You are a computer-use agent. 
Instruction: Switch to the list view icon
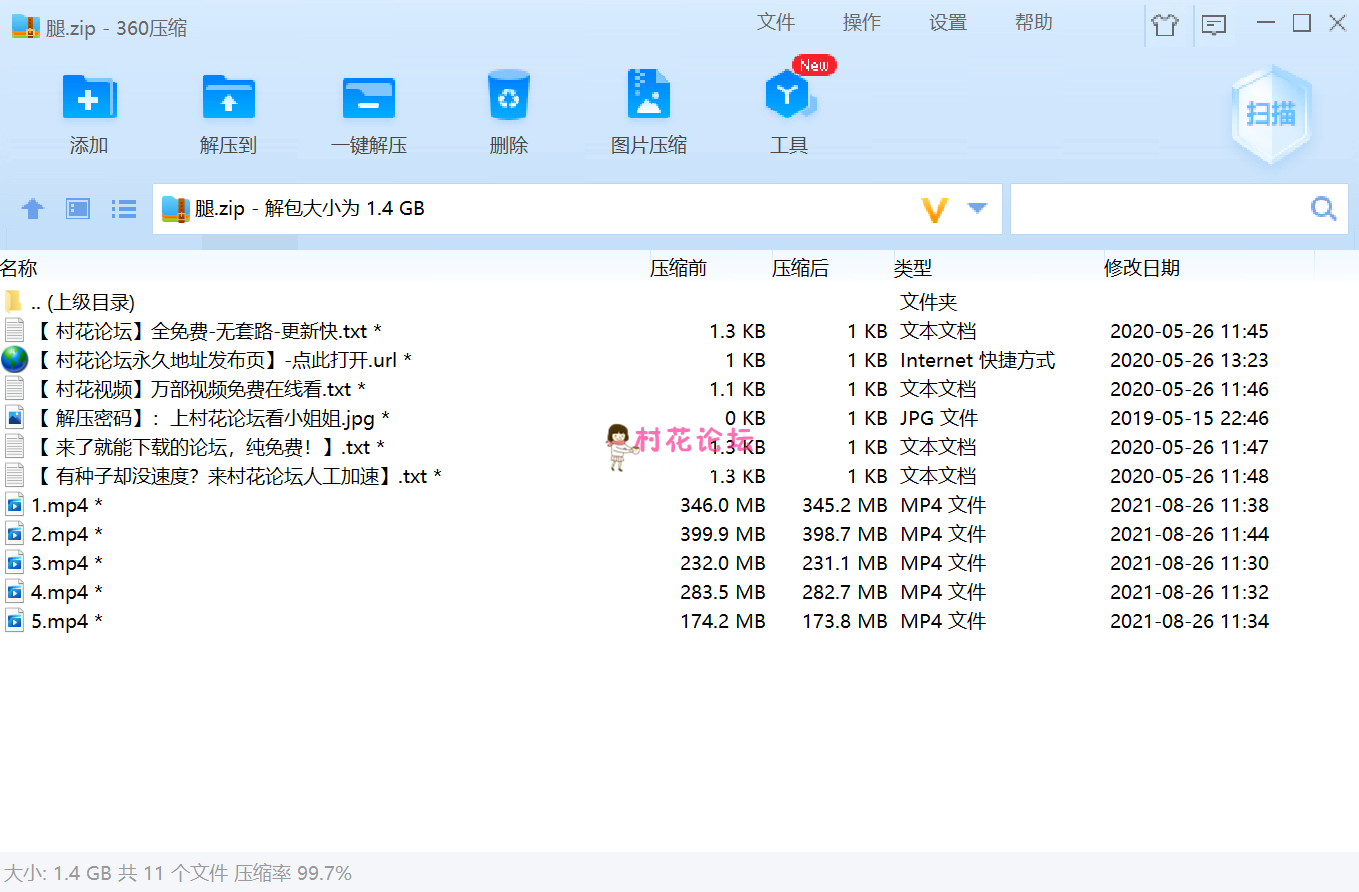pyautogui.click(x=123, y=209)
